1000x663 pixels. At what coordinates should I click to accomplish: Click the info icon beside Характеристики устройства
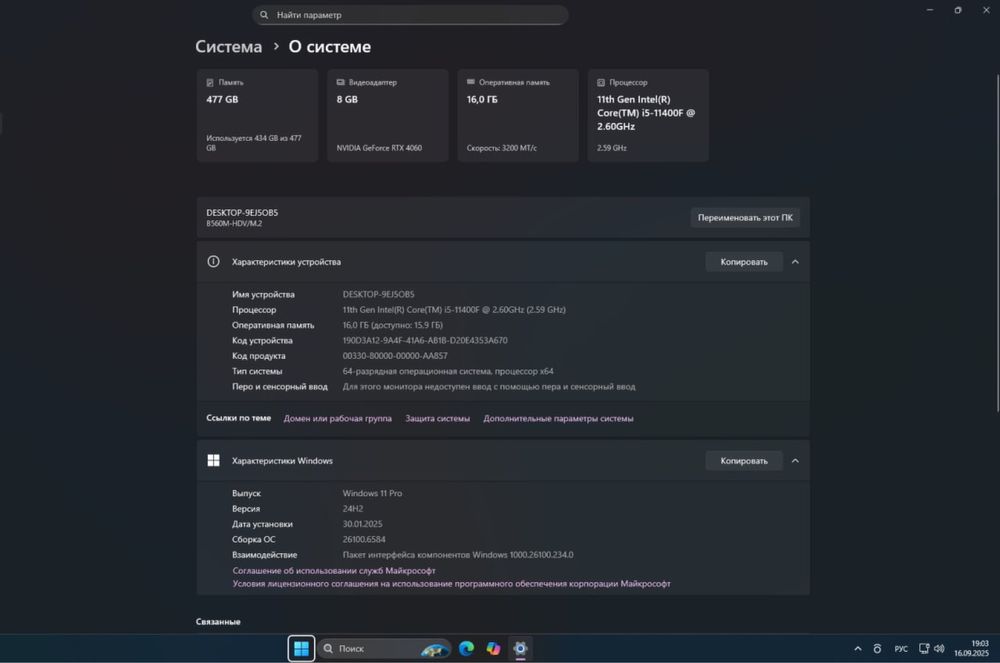pos(214,261)
